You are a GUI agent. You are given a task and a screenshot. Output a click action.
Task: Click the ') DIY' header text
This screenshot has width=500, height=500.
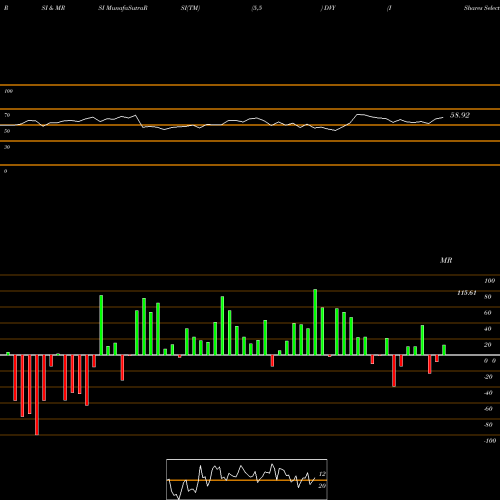(x=328, y=8)
